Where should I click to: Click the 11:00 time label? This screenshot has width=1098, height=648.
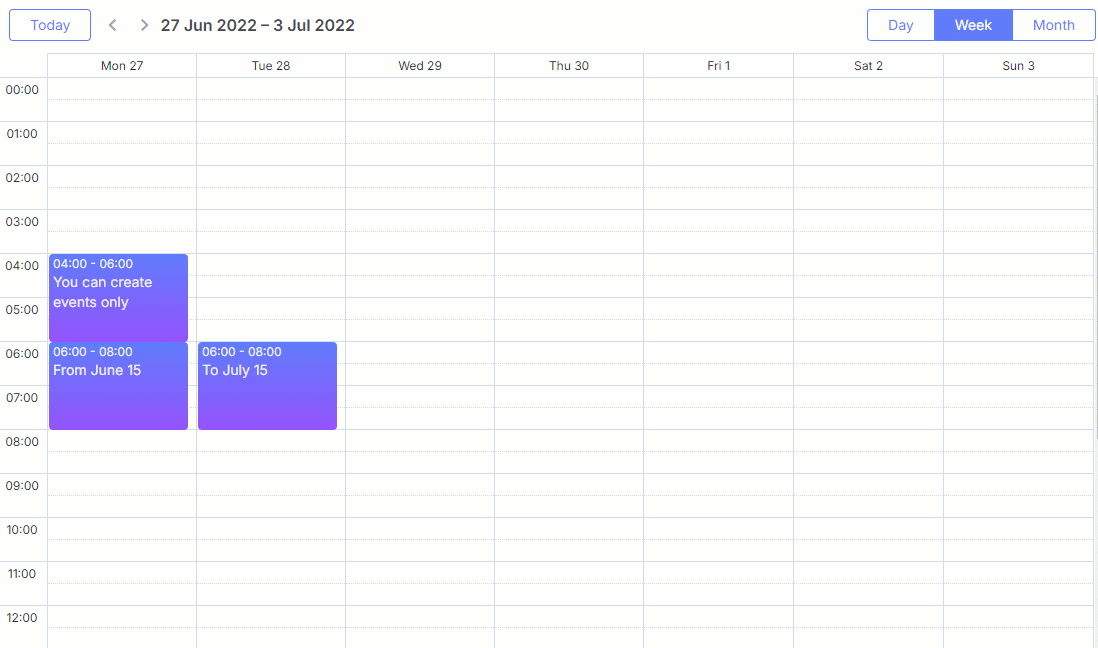tap(22, 574)
